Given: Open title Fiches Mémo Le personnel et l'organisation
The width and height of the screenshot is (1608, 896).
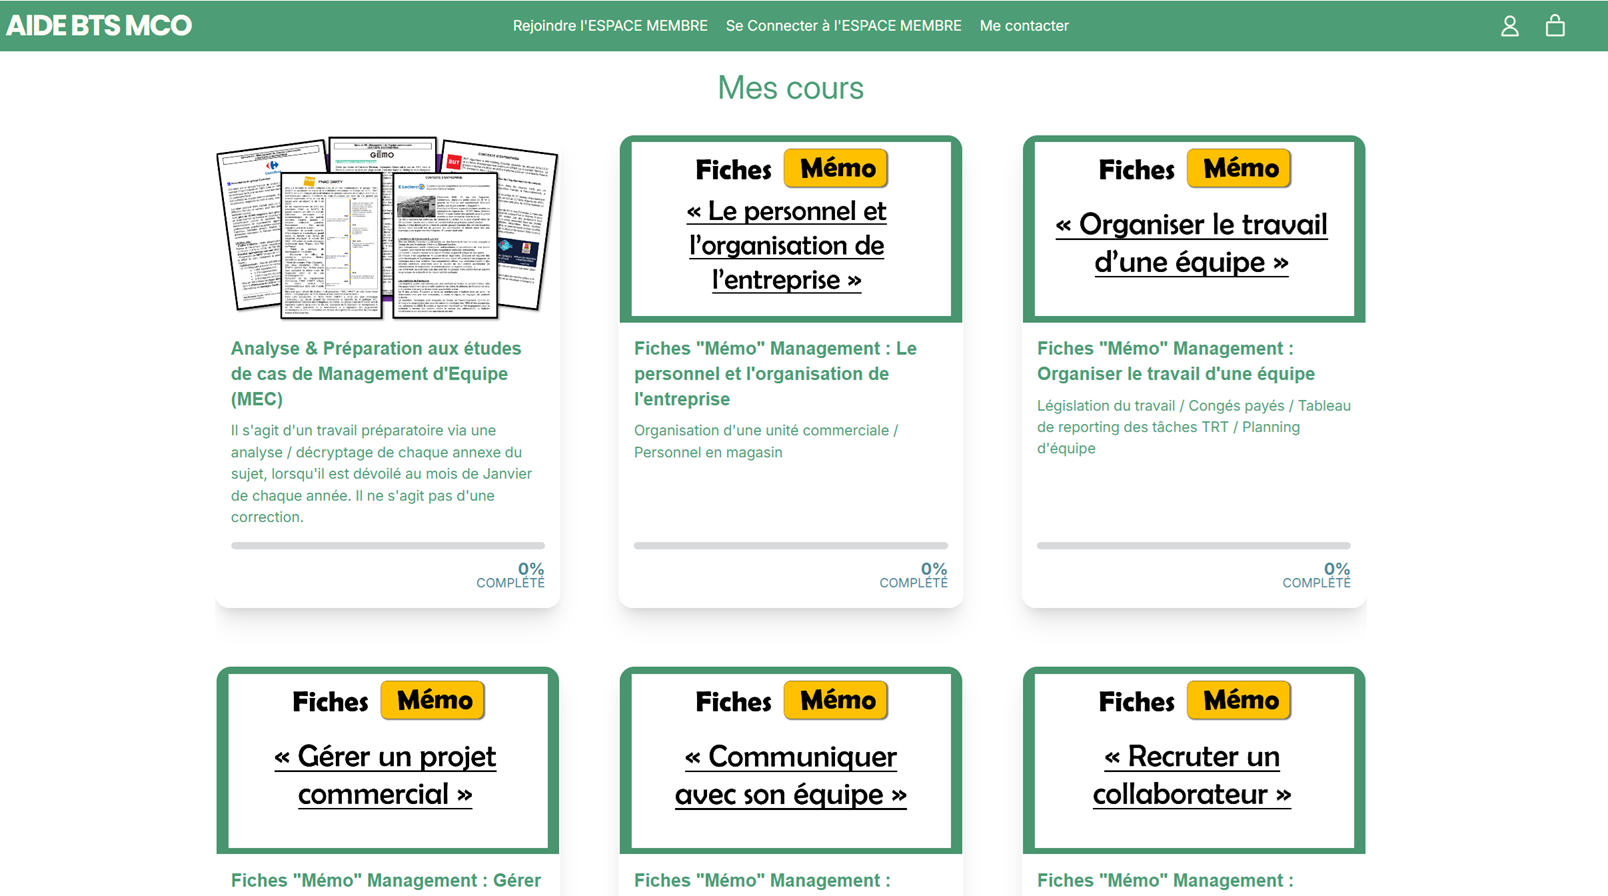Looking at the screenshot, I should click(x=775, y=374).
